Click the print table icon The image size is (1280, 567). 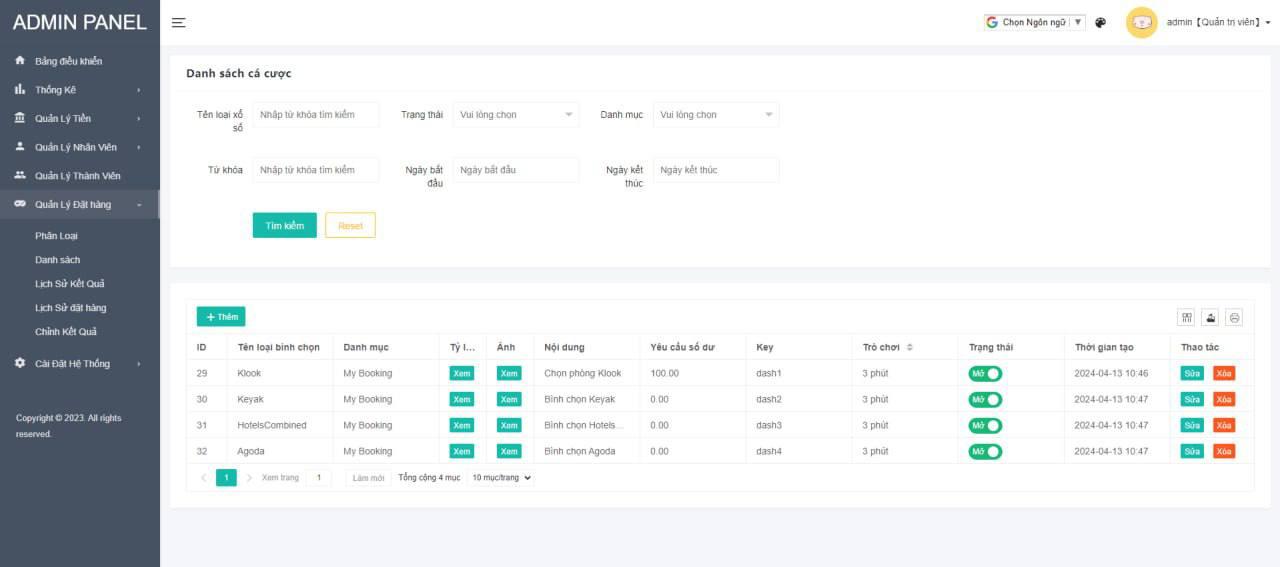[1234, 317]
